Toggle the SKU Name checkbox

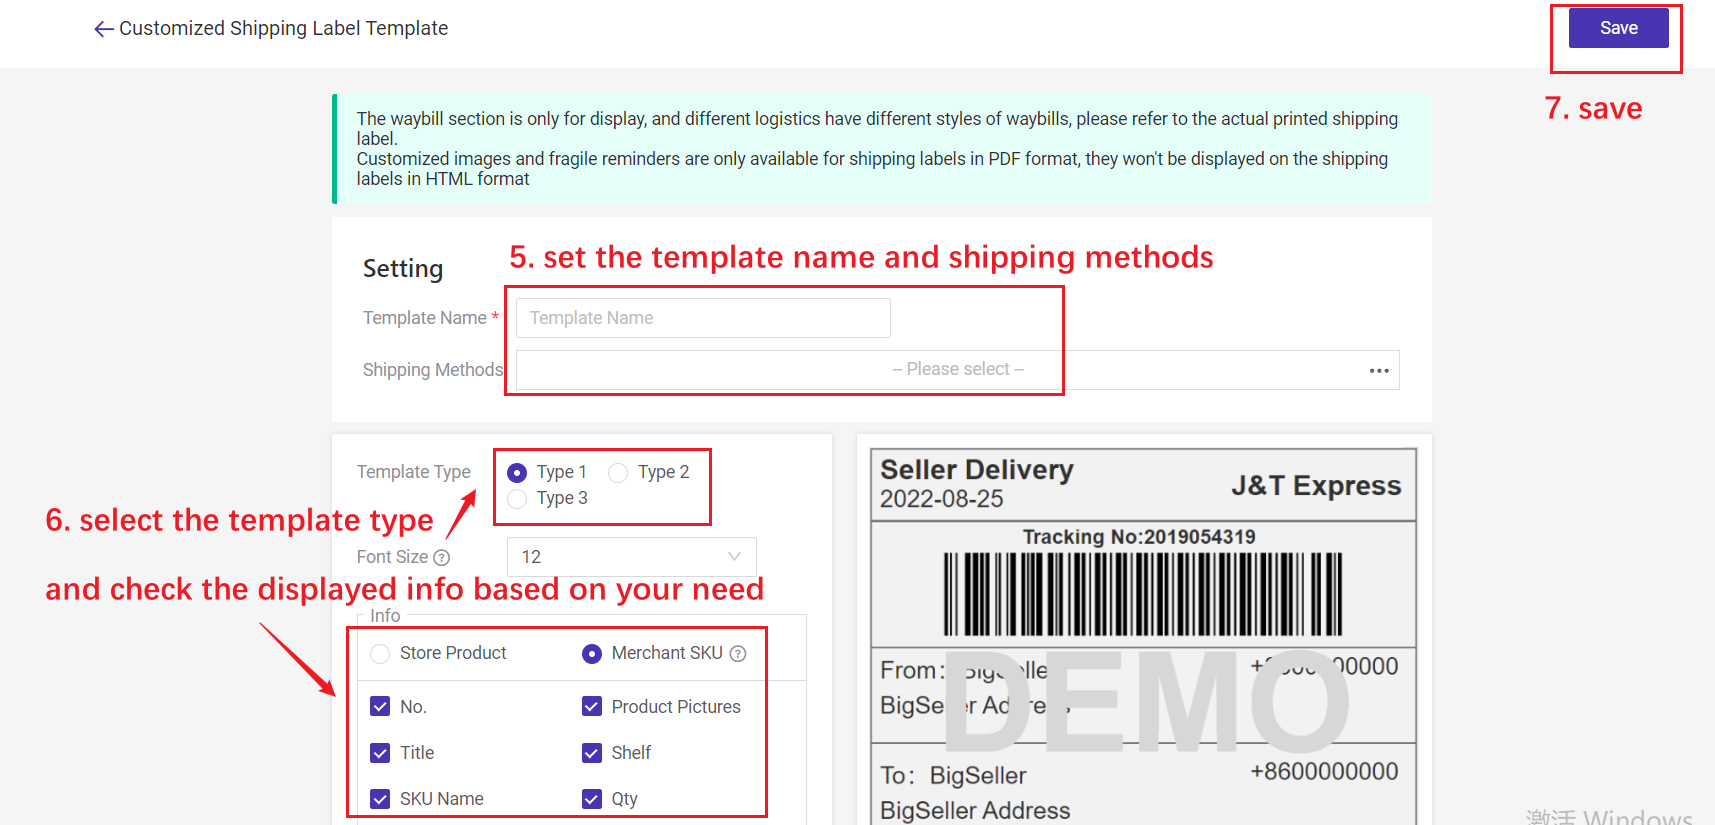pos(380,799)
